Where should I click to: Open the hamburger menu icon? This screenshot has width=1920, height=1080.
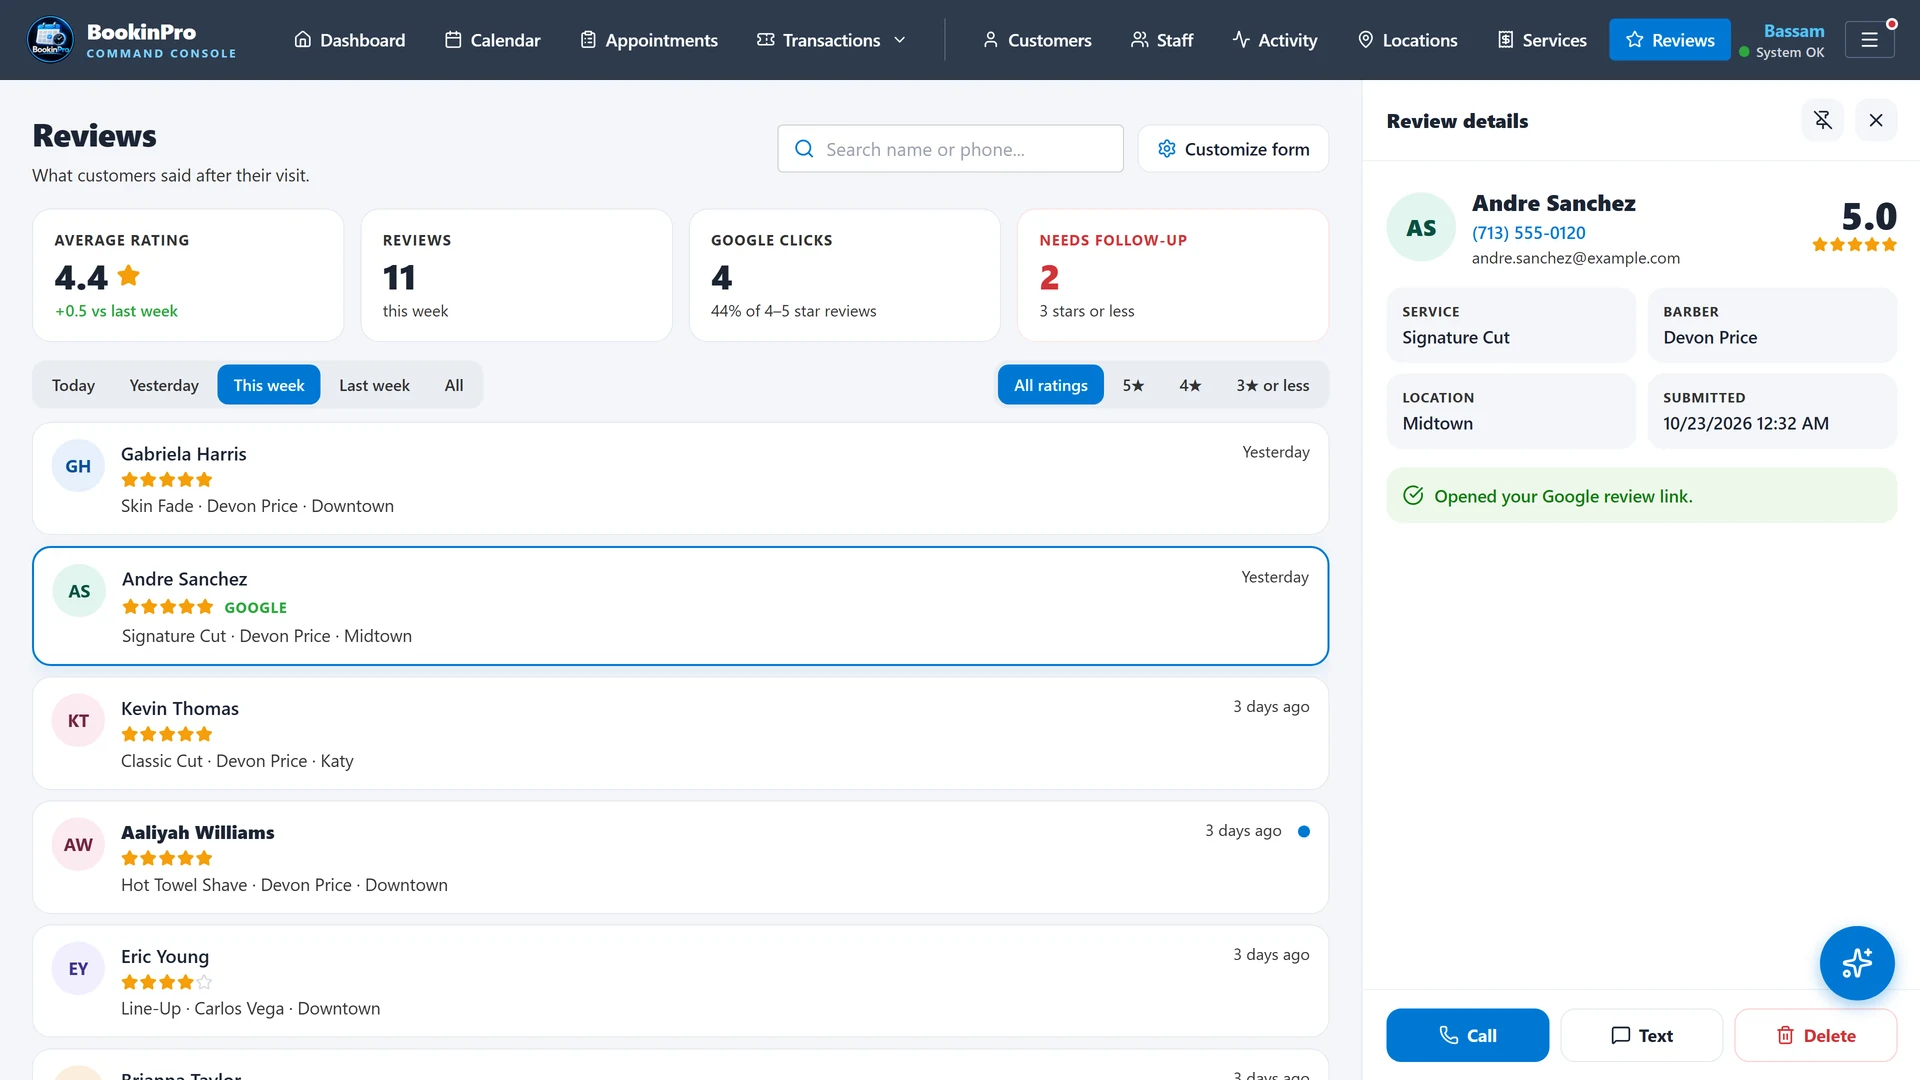click(x=1869, y=40)
